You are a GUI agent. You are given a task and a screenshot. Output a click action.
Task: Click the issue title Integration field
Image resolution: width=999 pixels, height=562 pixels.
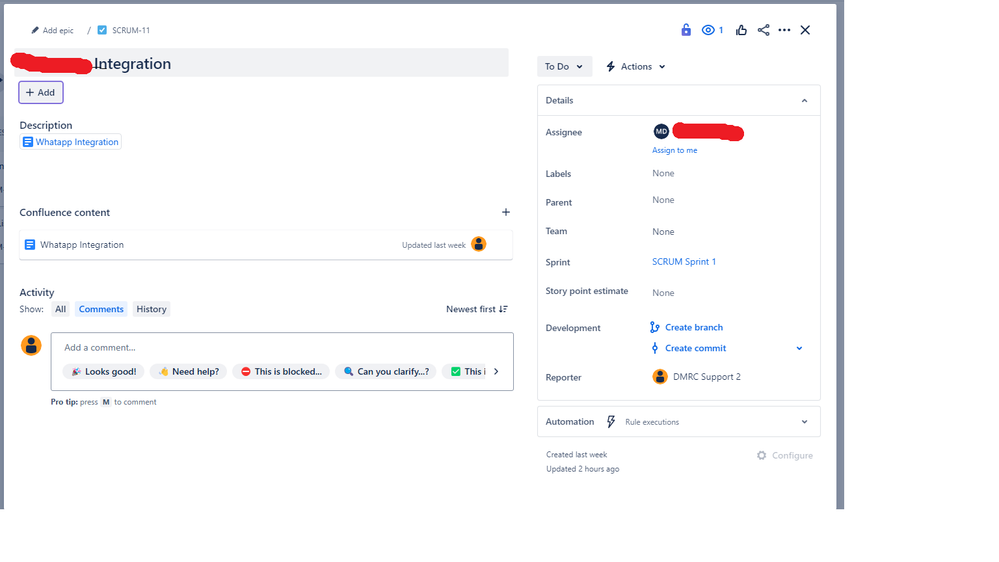coord(261,63)
